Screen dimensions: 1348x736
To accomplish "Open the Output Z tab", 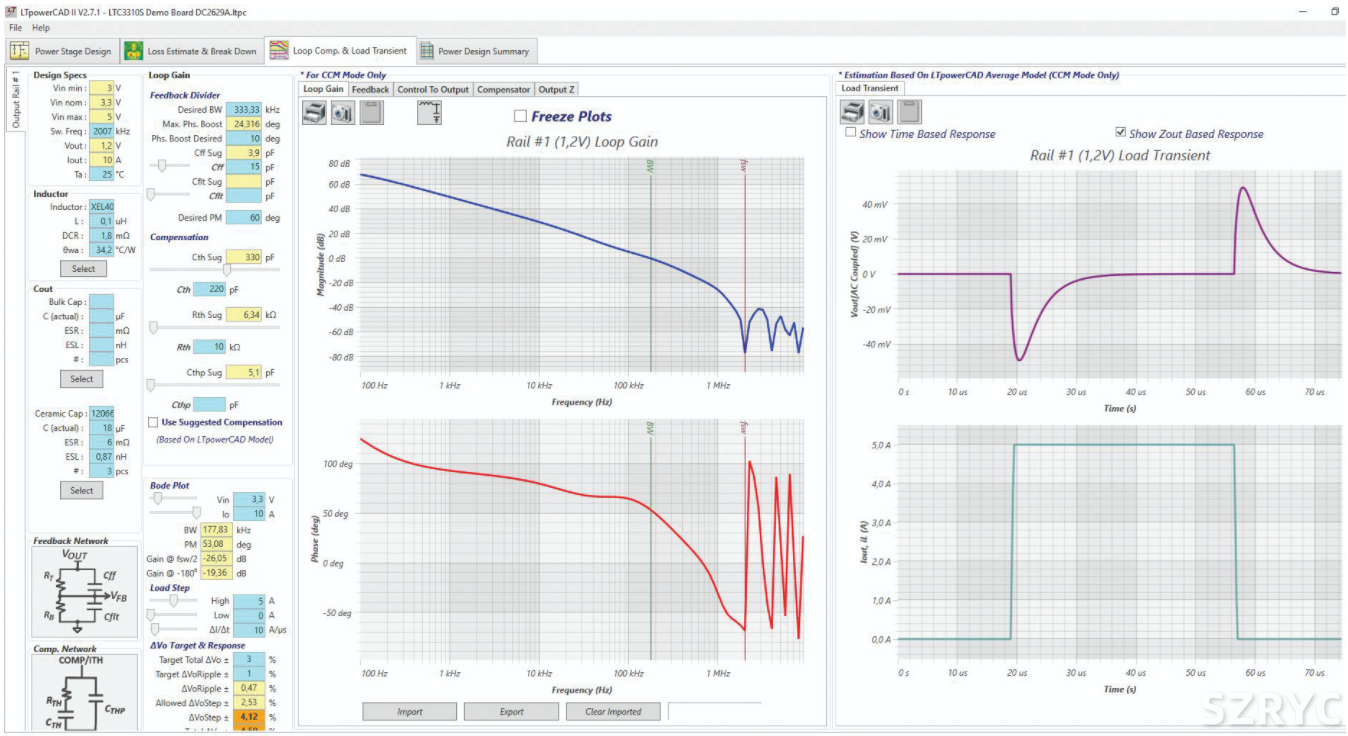I will [556, 89].
